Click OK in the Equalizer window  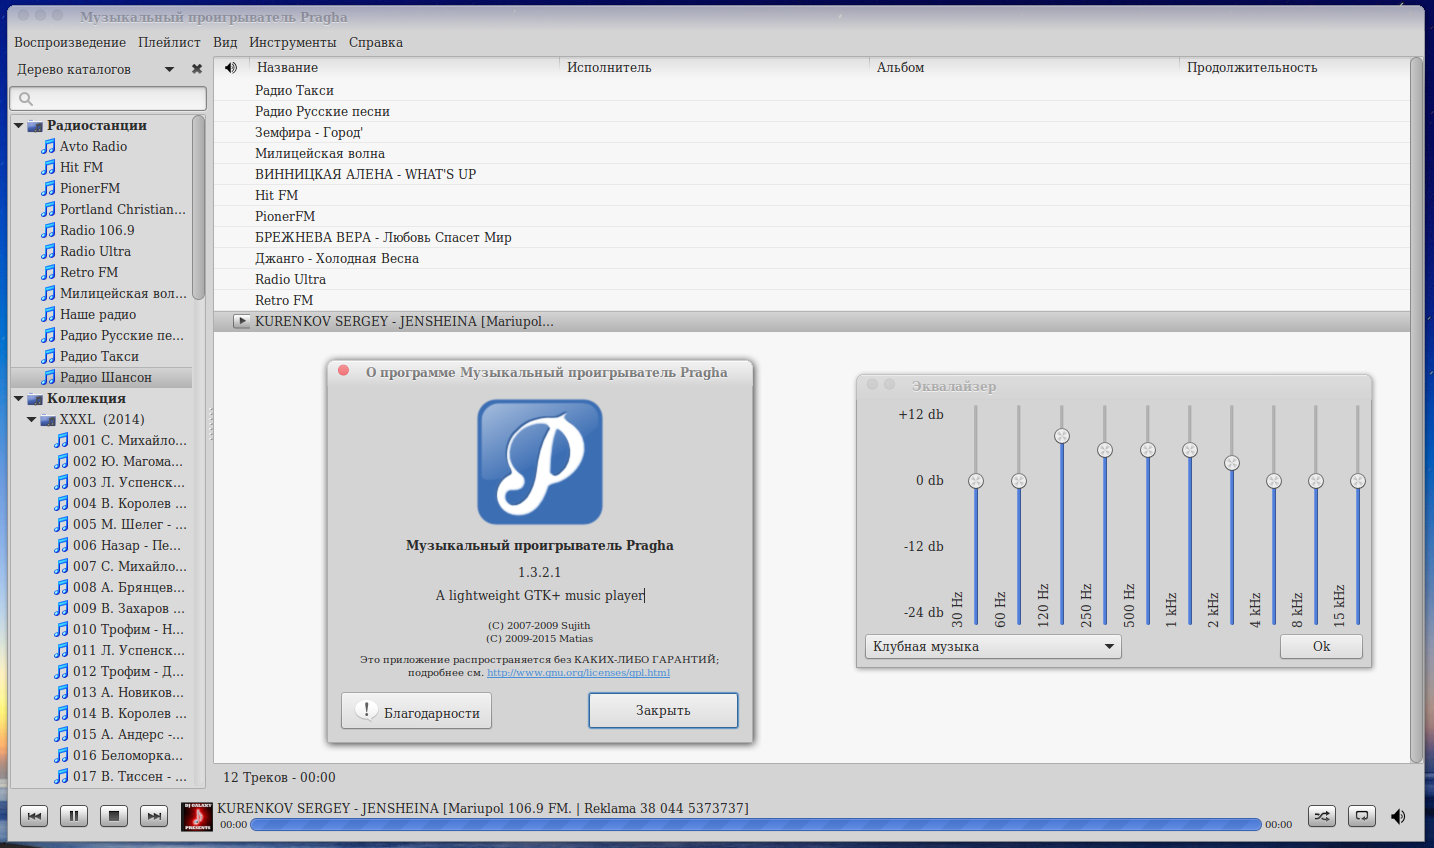[1321, 646]
